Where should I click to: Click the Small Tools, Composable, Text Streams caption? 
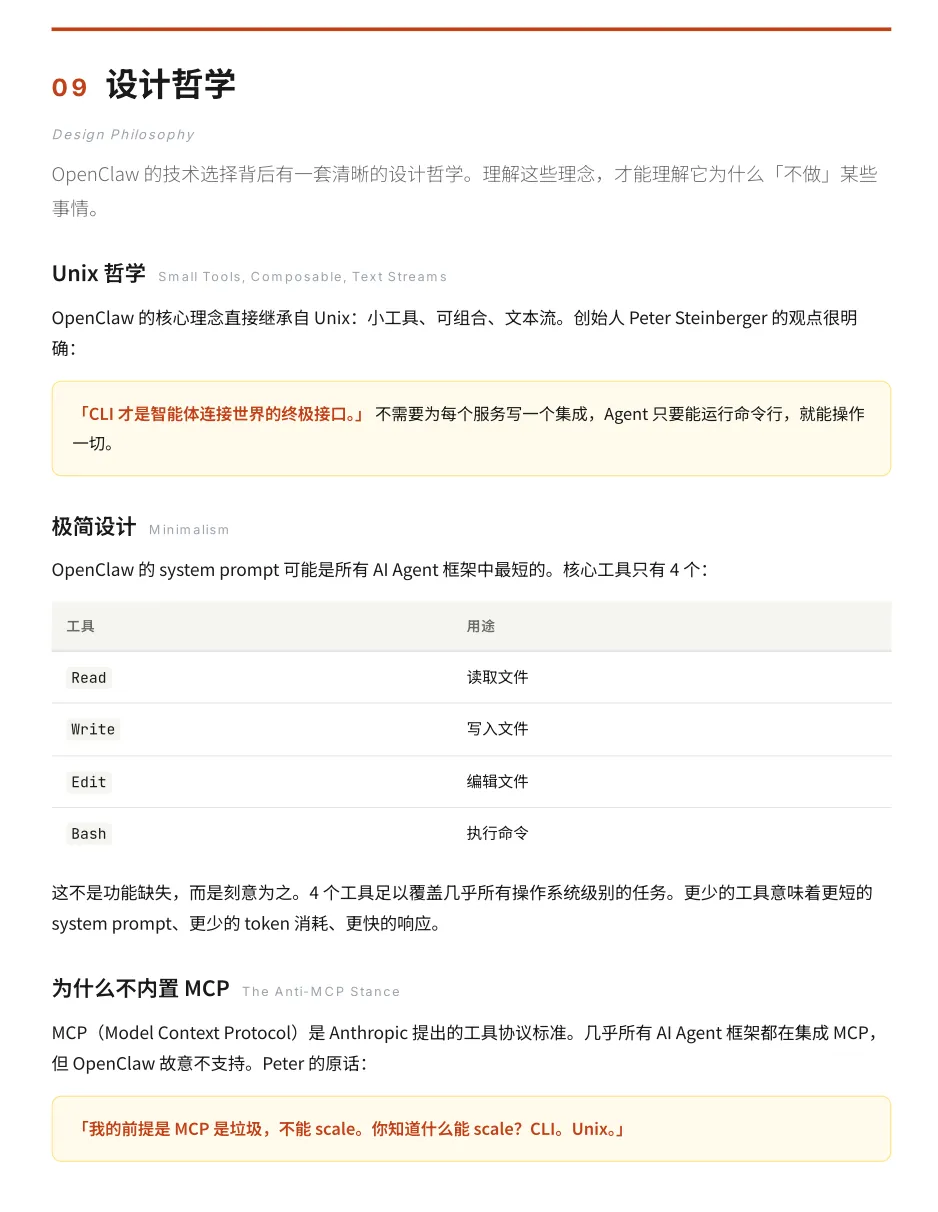click(302, 277)
